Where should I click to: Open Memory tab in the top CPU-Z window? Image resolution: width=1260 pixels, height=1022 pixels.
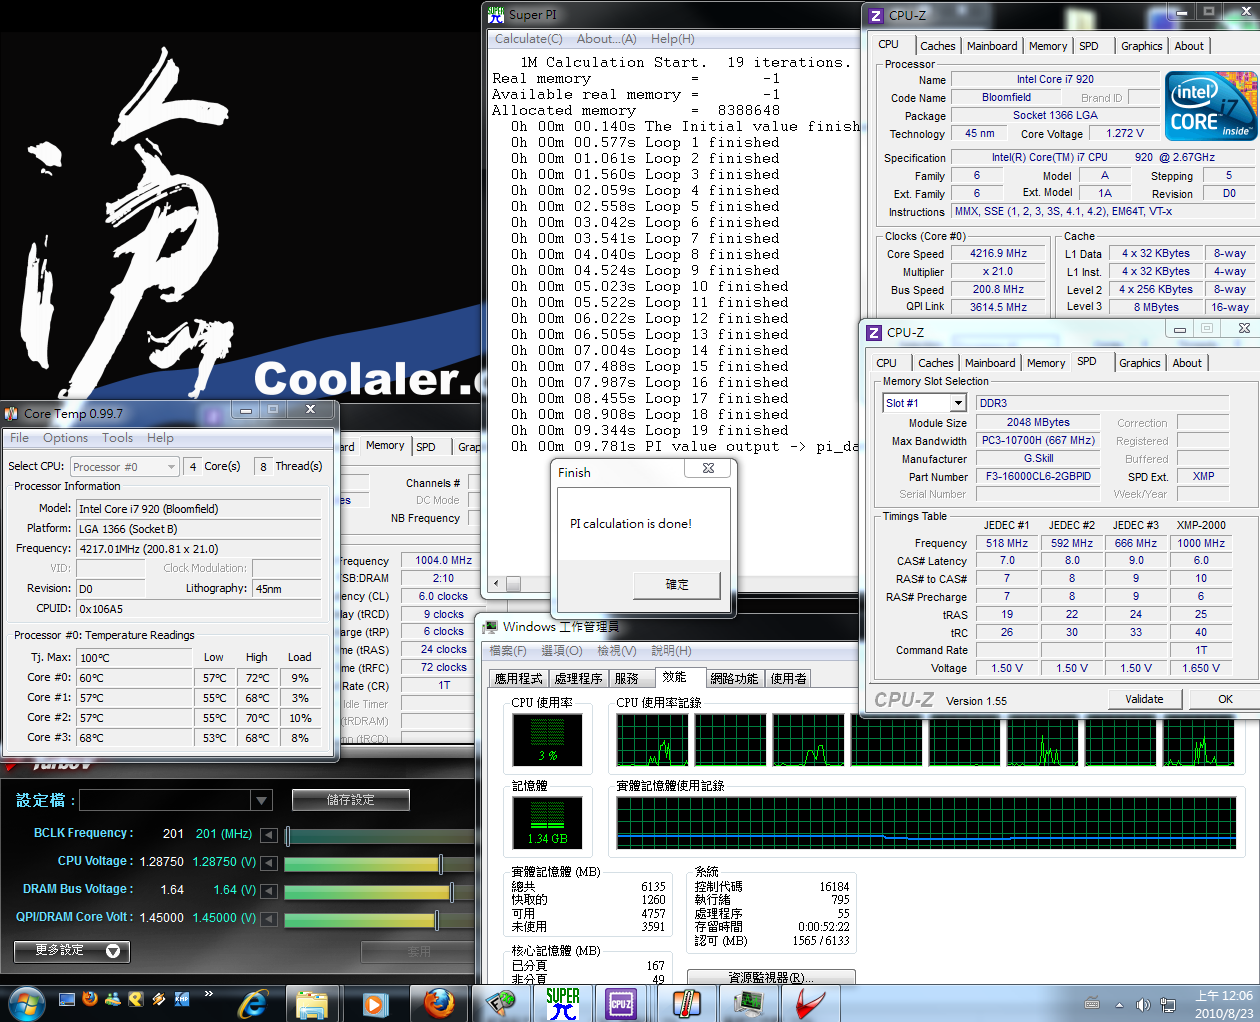tap(1047, 46)
